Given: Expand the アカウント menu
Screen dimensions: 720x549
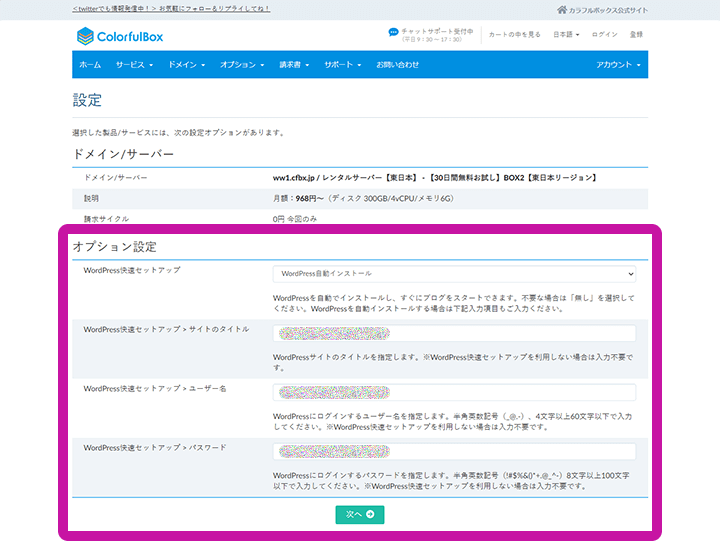Looking at the screenshot, I should tap(617, 65).
